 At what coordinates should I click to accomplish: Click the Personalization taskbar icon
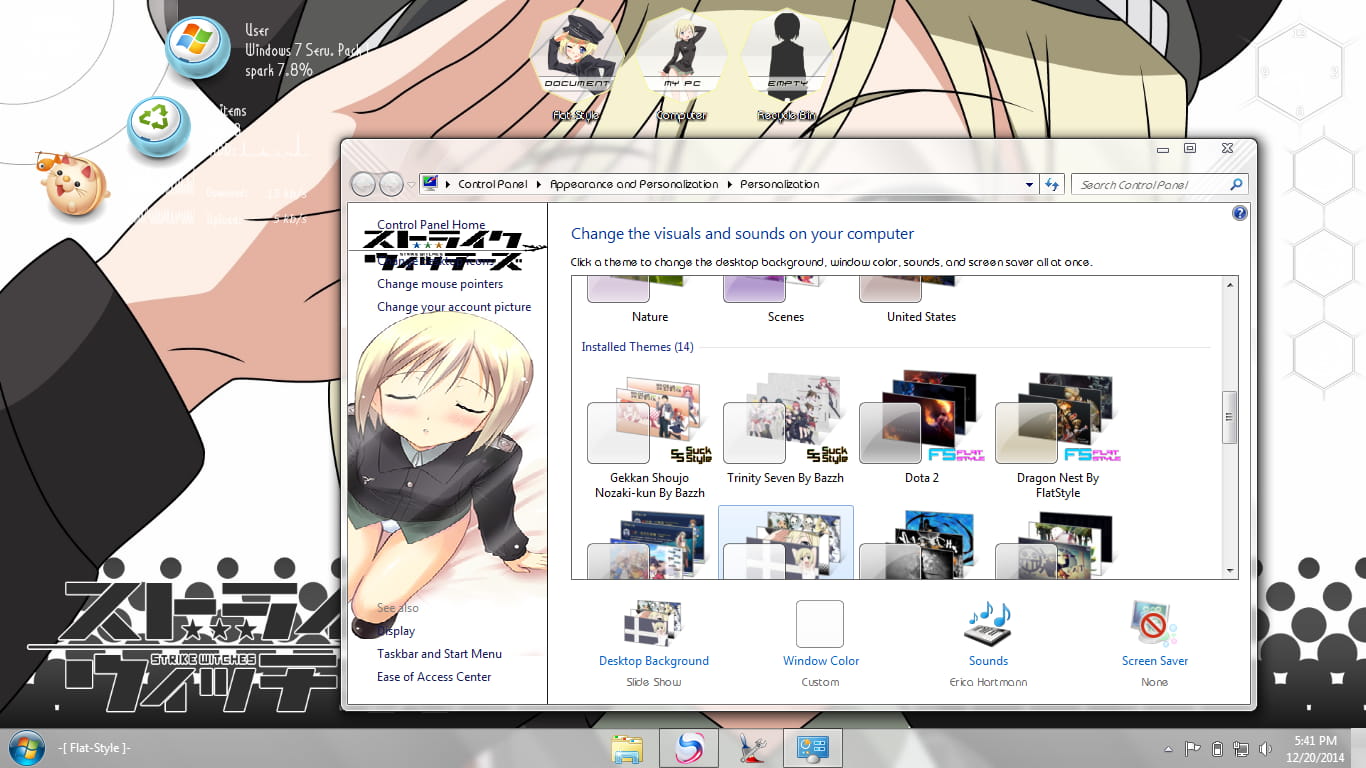(x=811, y=748)
